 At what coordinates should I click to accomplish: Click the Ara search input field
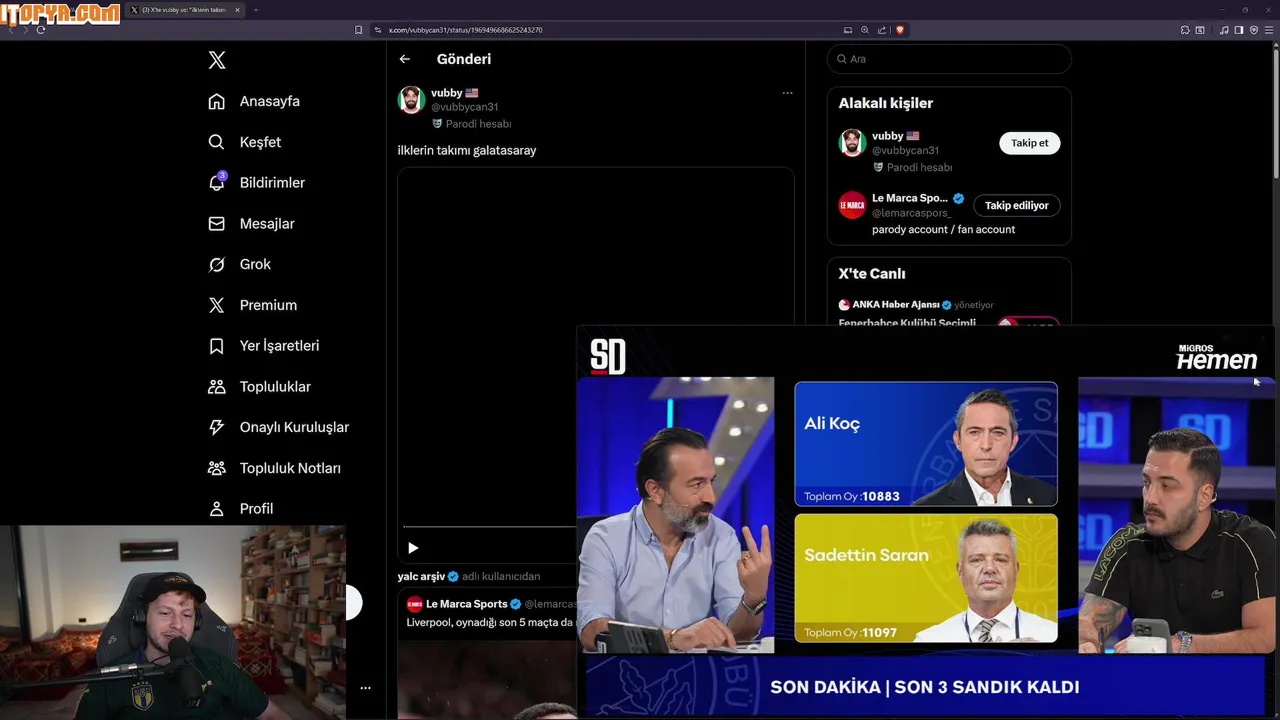coord(949,59)
